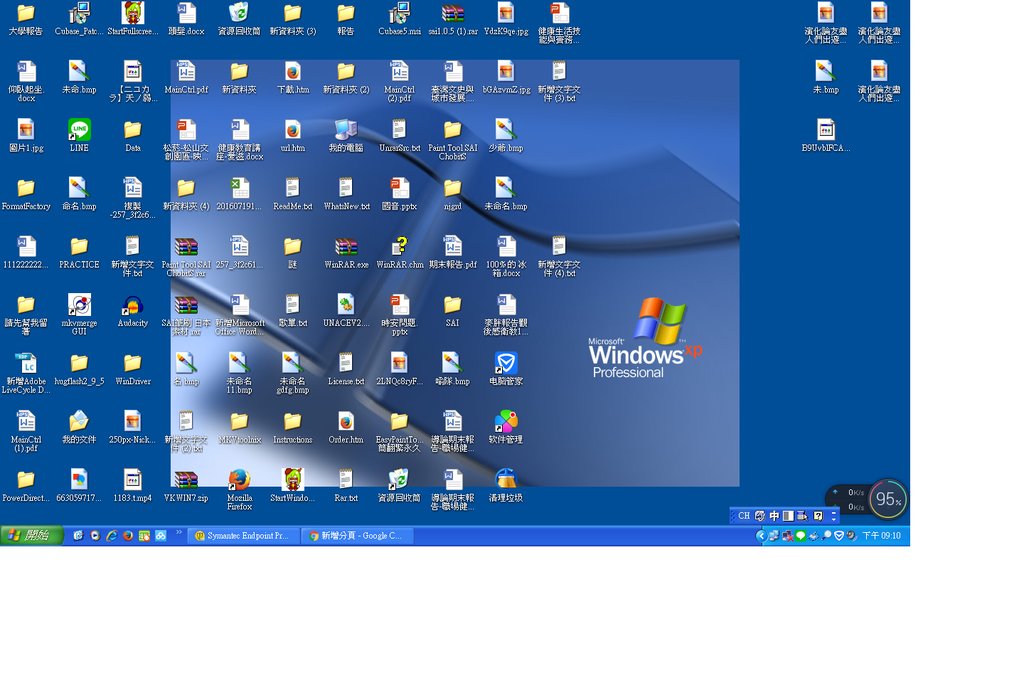Select the License.txt file

[346, 369]
